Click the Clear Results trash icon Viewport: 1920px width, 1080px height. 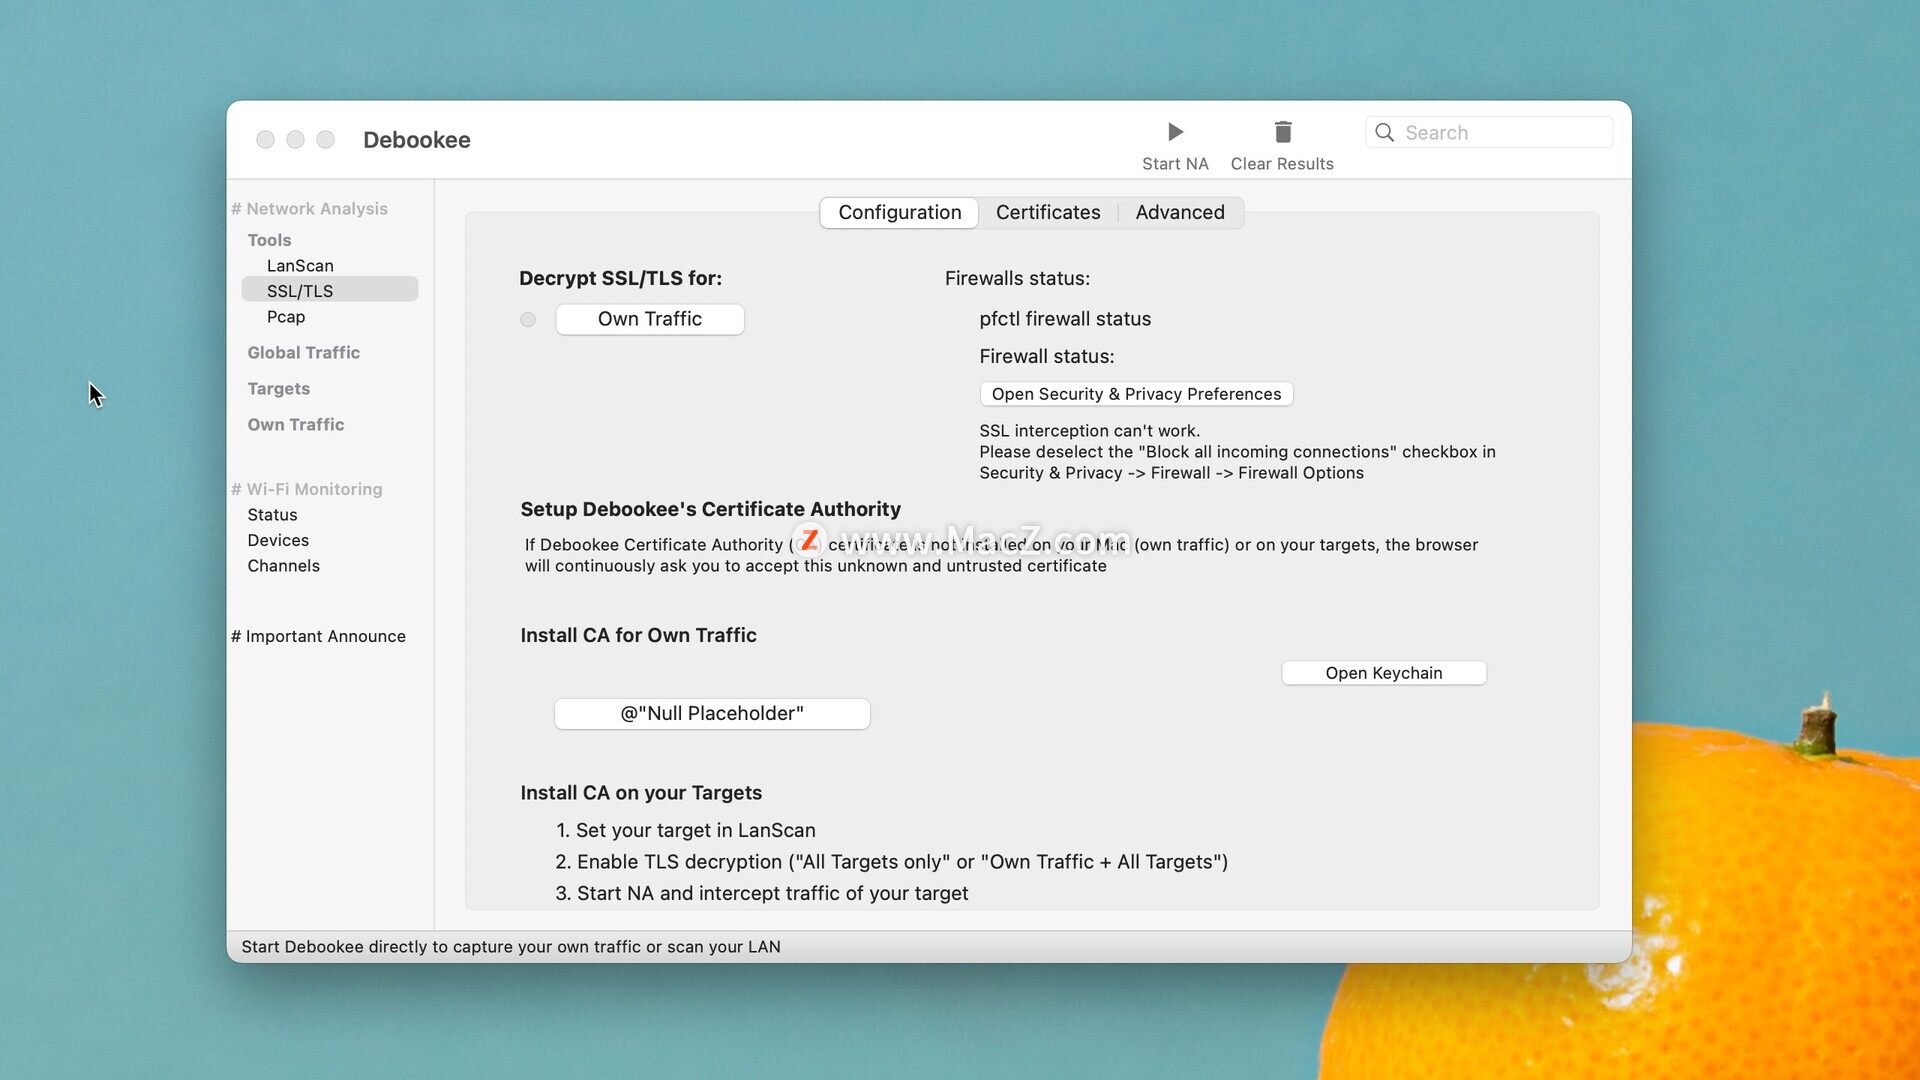click(x=1283, y=132)
